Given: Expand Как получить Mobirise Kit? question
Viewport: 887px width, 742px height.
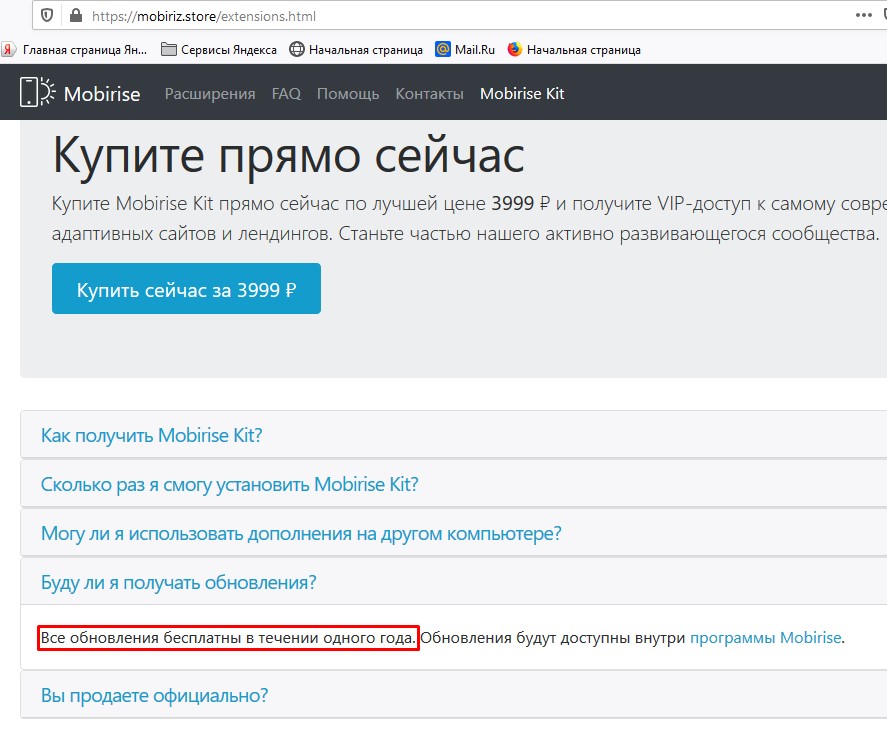Looking at the screenshot, I should [x=454, y=435].
